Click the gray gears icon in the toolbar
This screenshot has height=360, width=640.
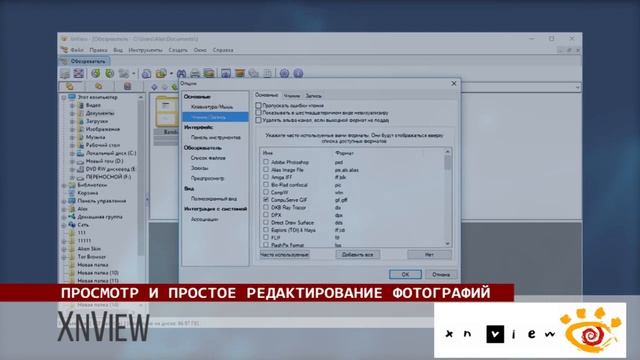pos(254,73)
